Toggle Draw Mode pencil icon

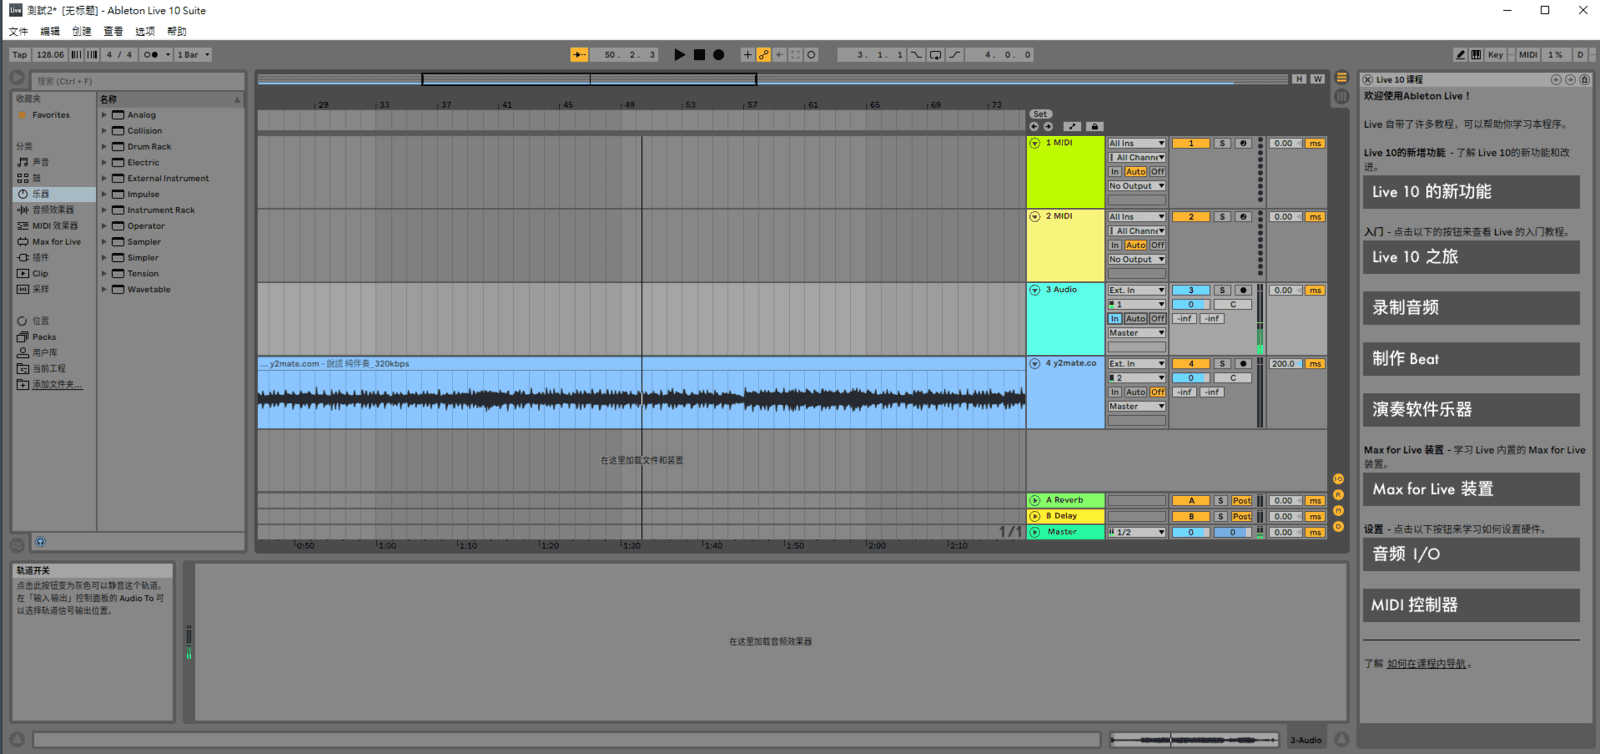(1460, 55)
